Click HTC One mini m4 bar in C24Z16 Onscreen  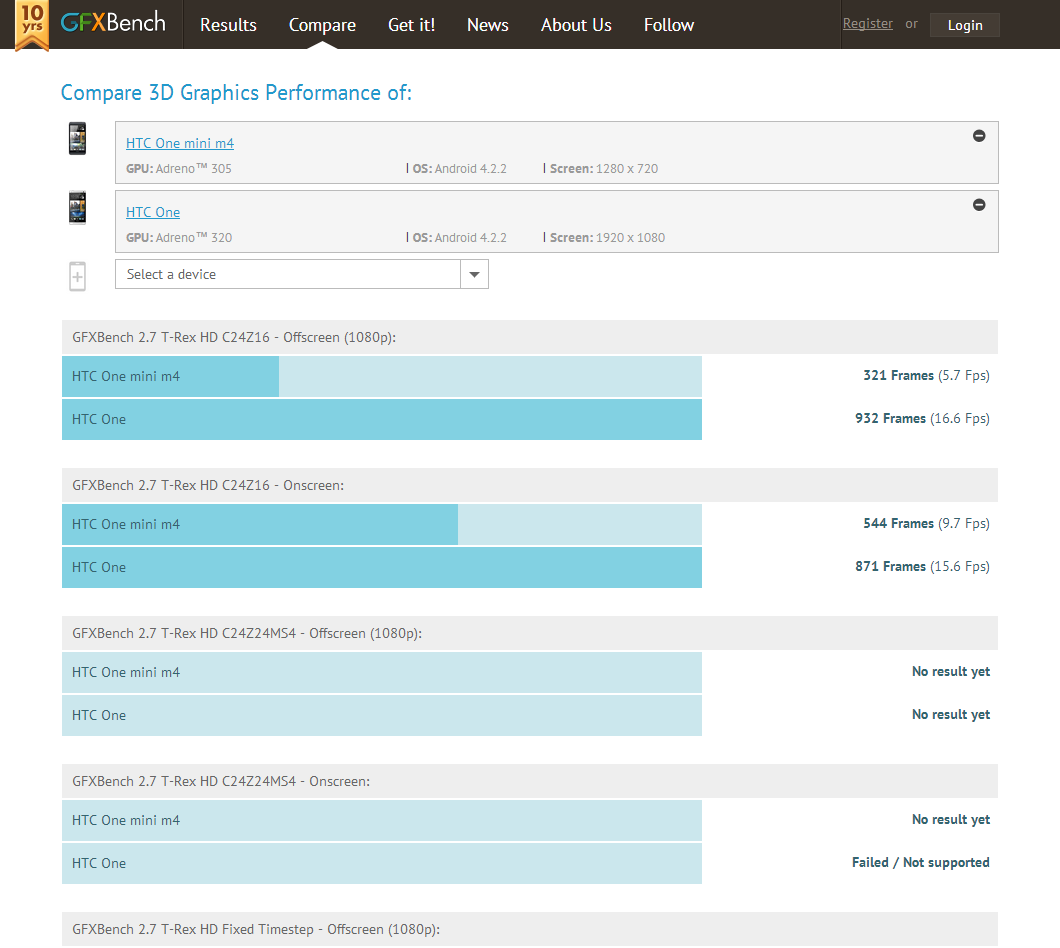pyautogui.click(x=382, y=525)
